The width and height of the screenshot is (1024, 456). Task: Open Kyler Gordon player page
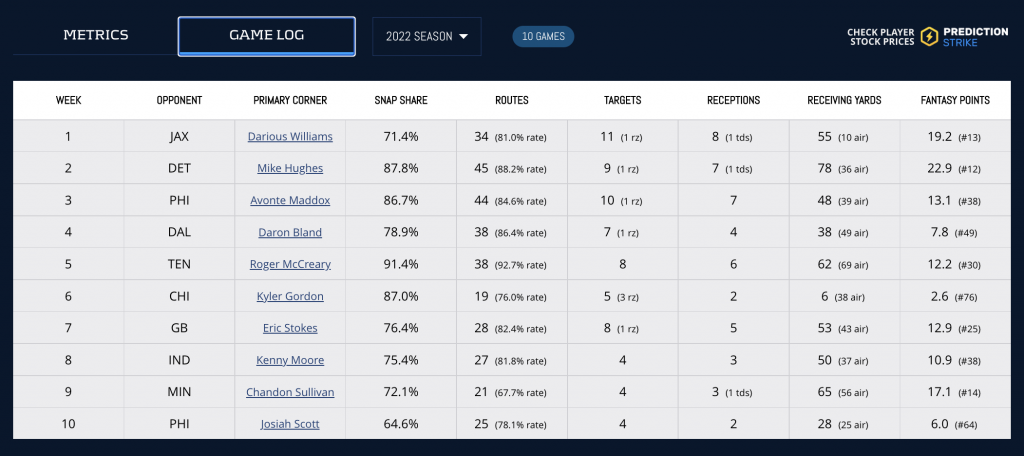coord(290,296)
